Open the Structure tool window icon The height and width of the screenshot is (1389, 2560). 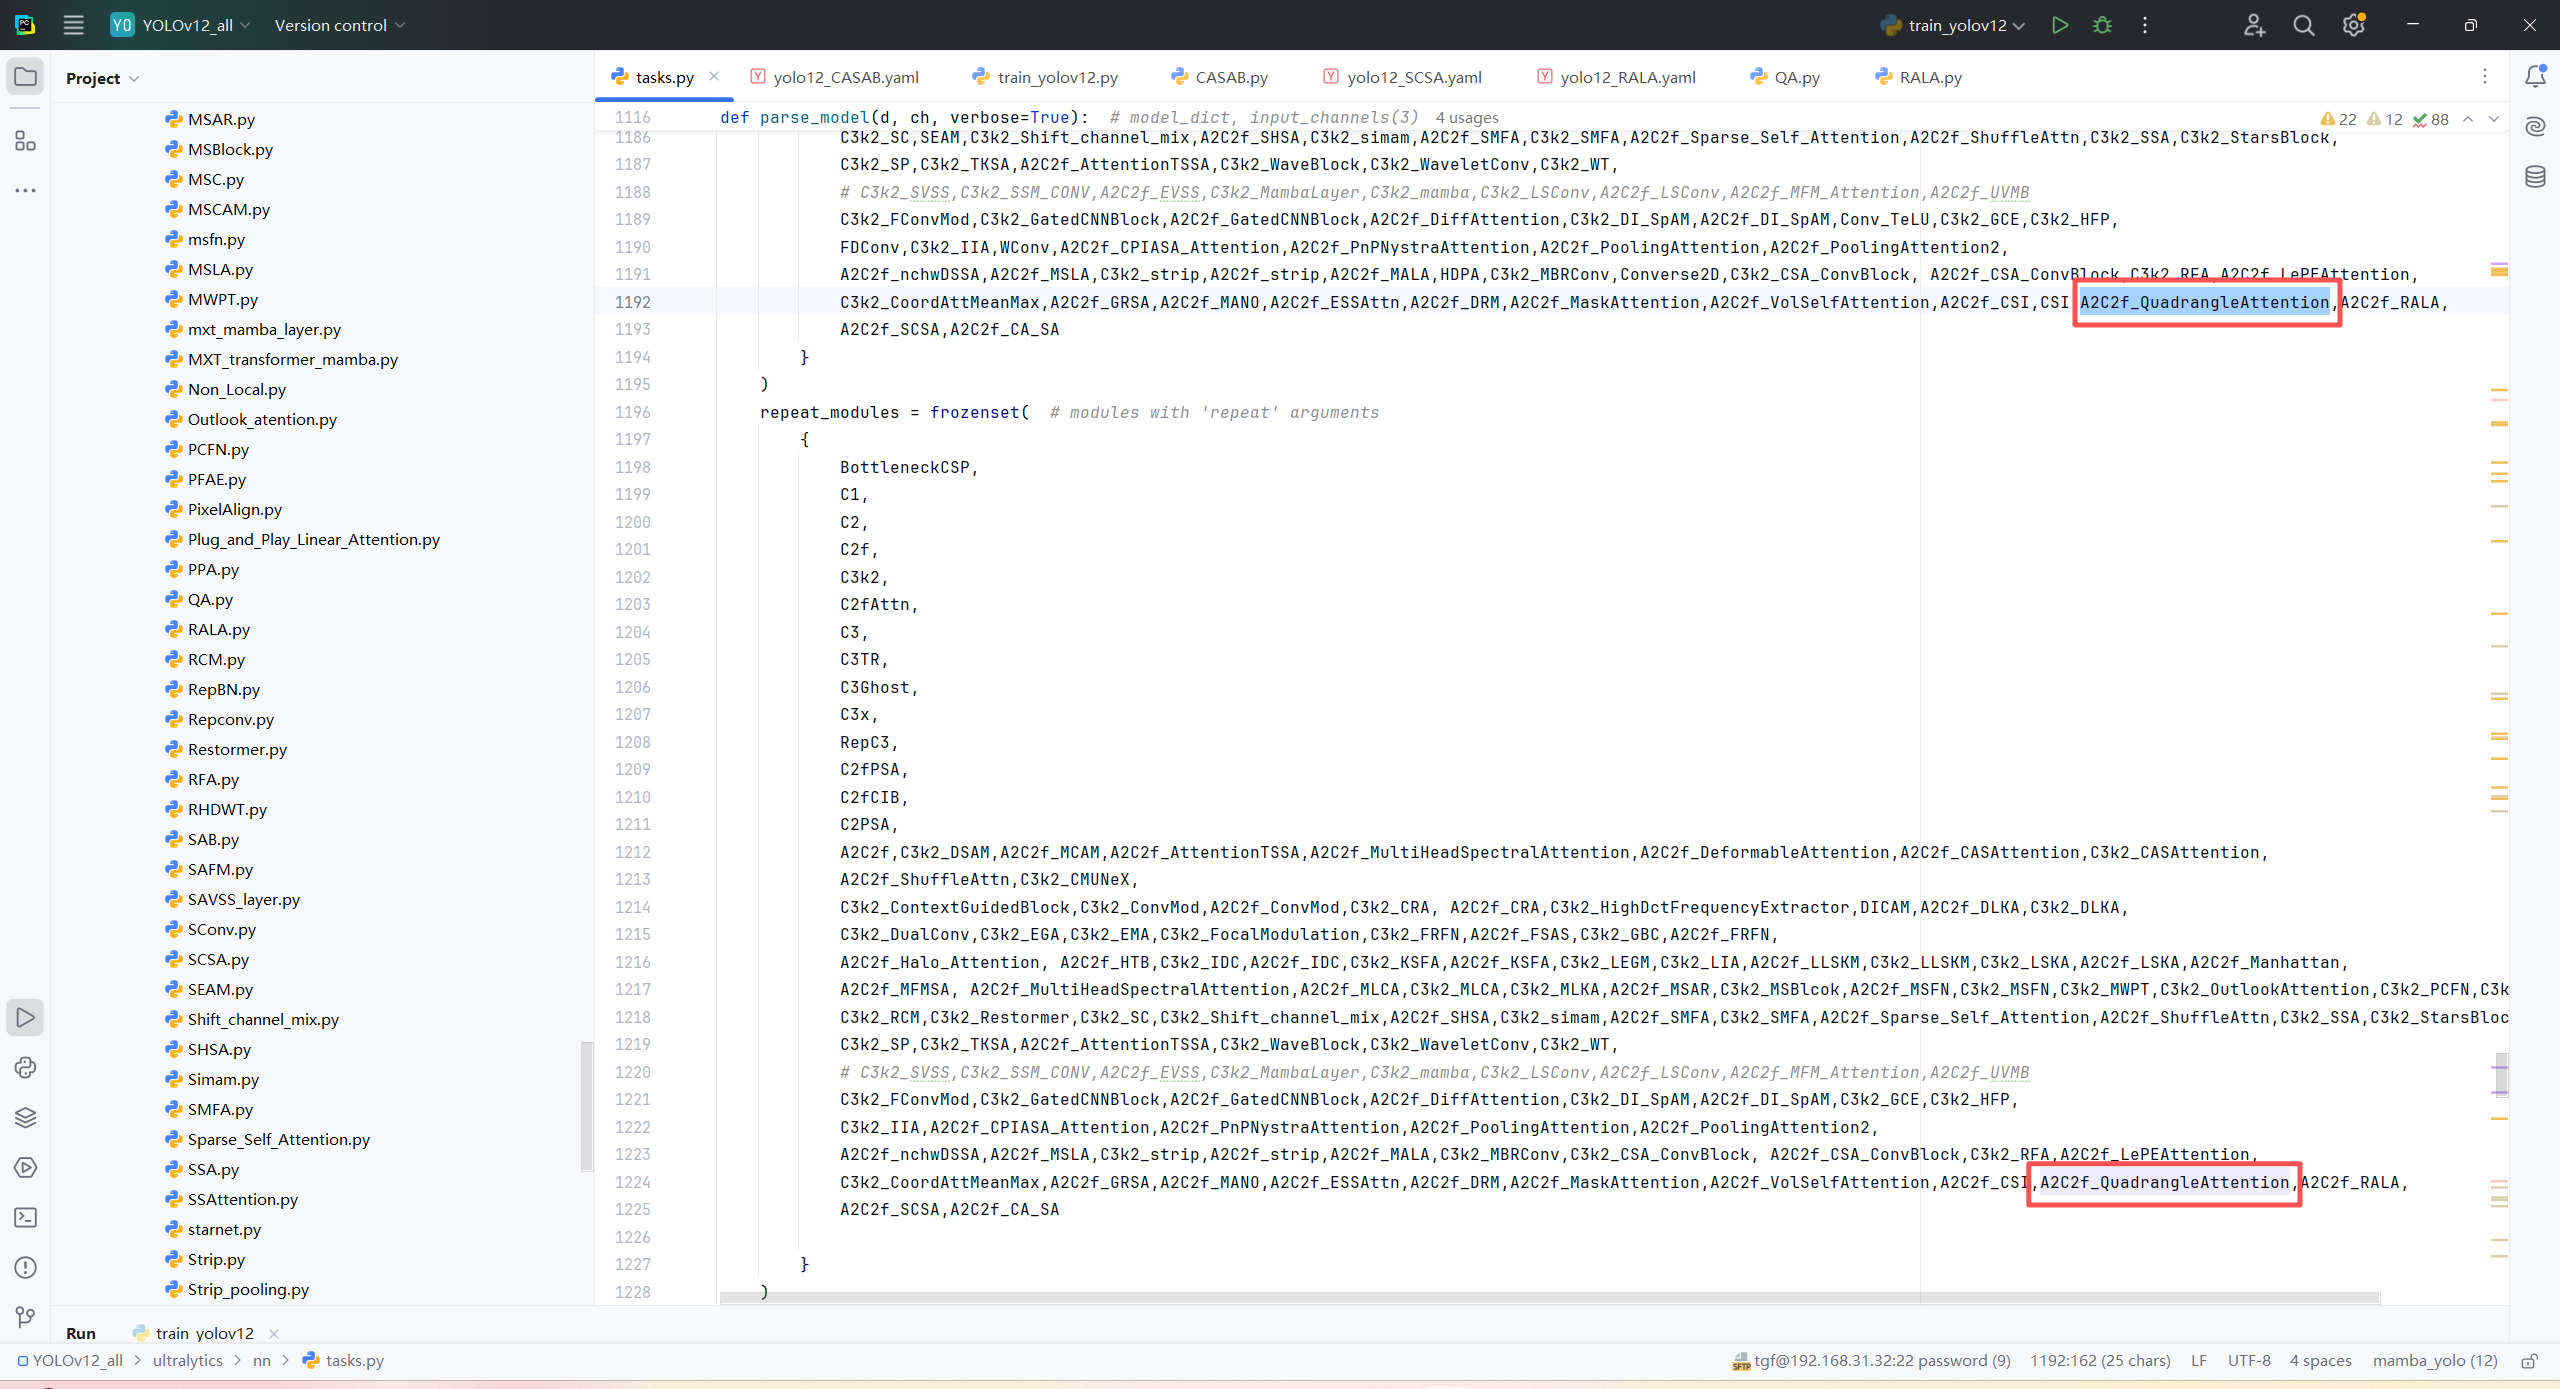point(25,141)
